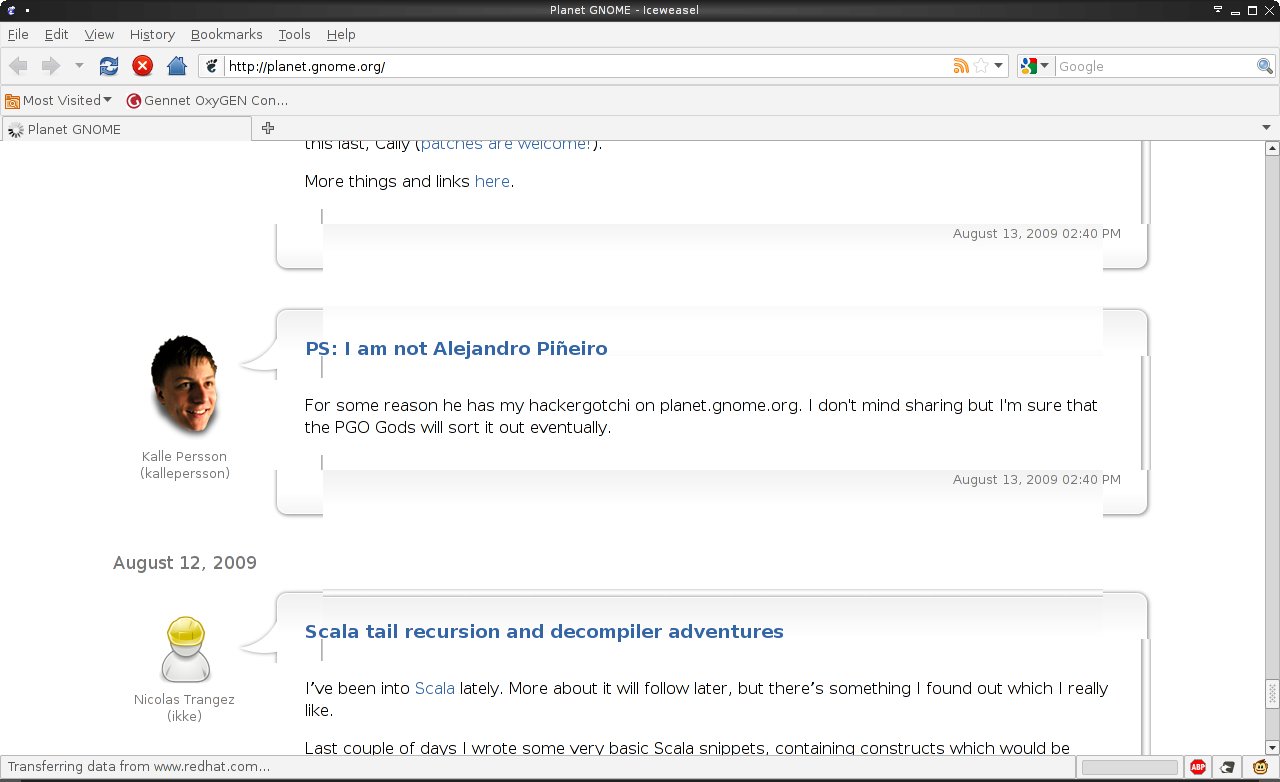Click the hard-hat avatar of Nicolas Trangez
Image resolution: width=1280 pixels, height=782 pixels.
click(x=185, y=650)
